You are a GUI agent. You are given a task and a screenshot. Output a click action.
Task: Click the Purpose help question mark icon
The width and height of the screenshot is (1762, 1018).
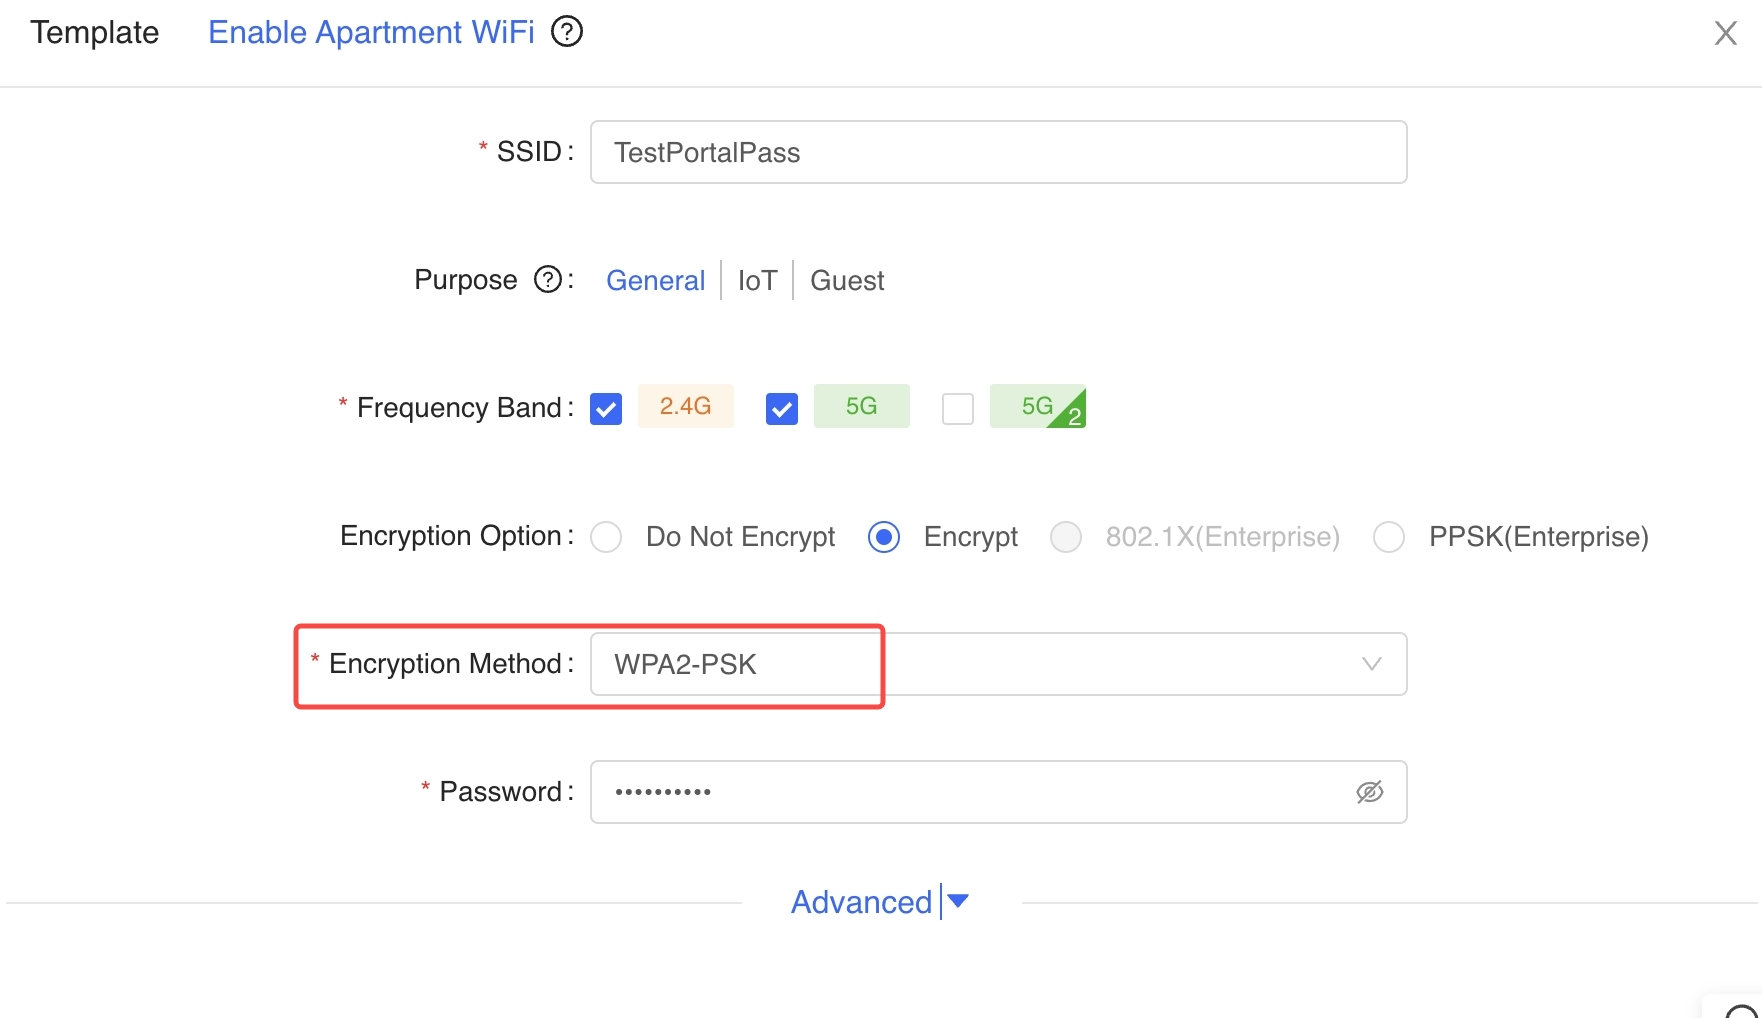[x=548, y=279]
